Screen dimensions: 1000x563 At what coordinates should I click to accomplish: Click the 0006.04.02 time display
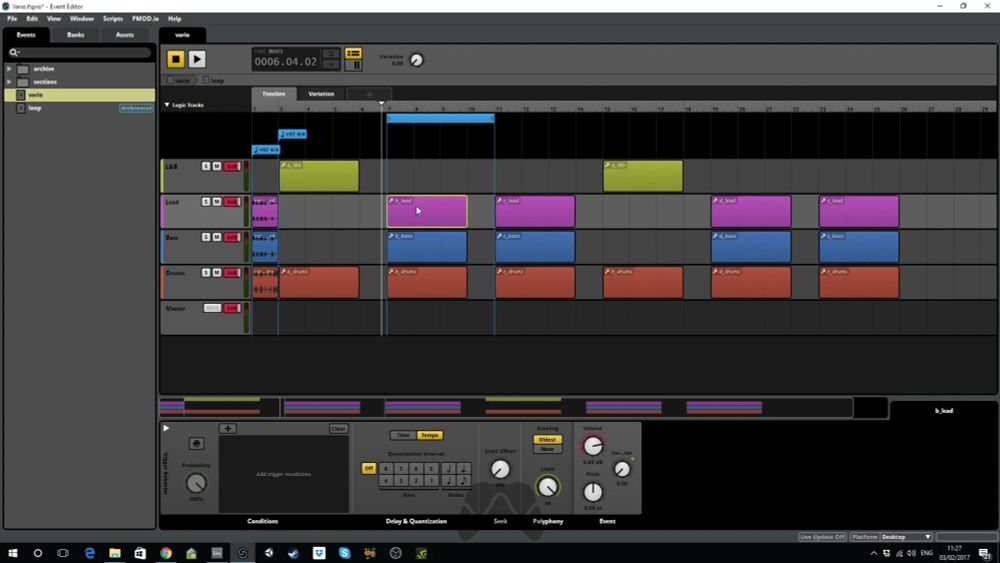(285, 62)
